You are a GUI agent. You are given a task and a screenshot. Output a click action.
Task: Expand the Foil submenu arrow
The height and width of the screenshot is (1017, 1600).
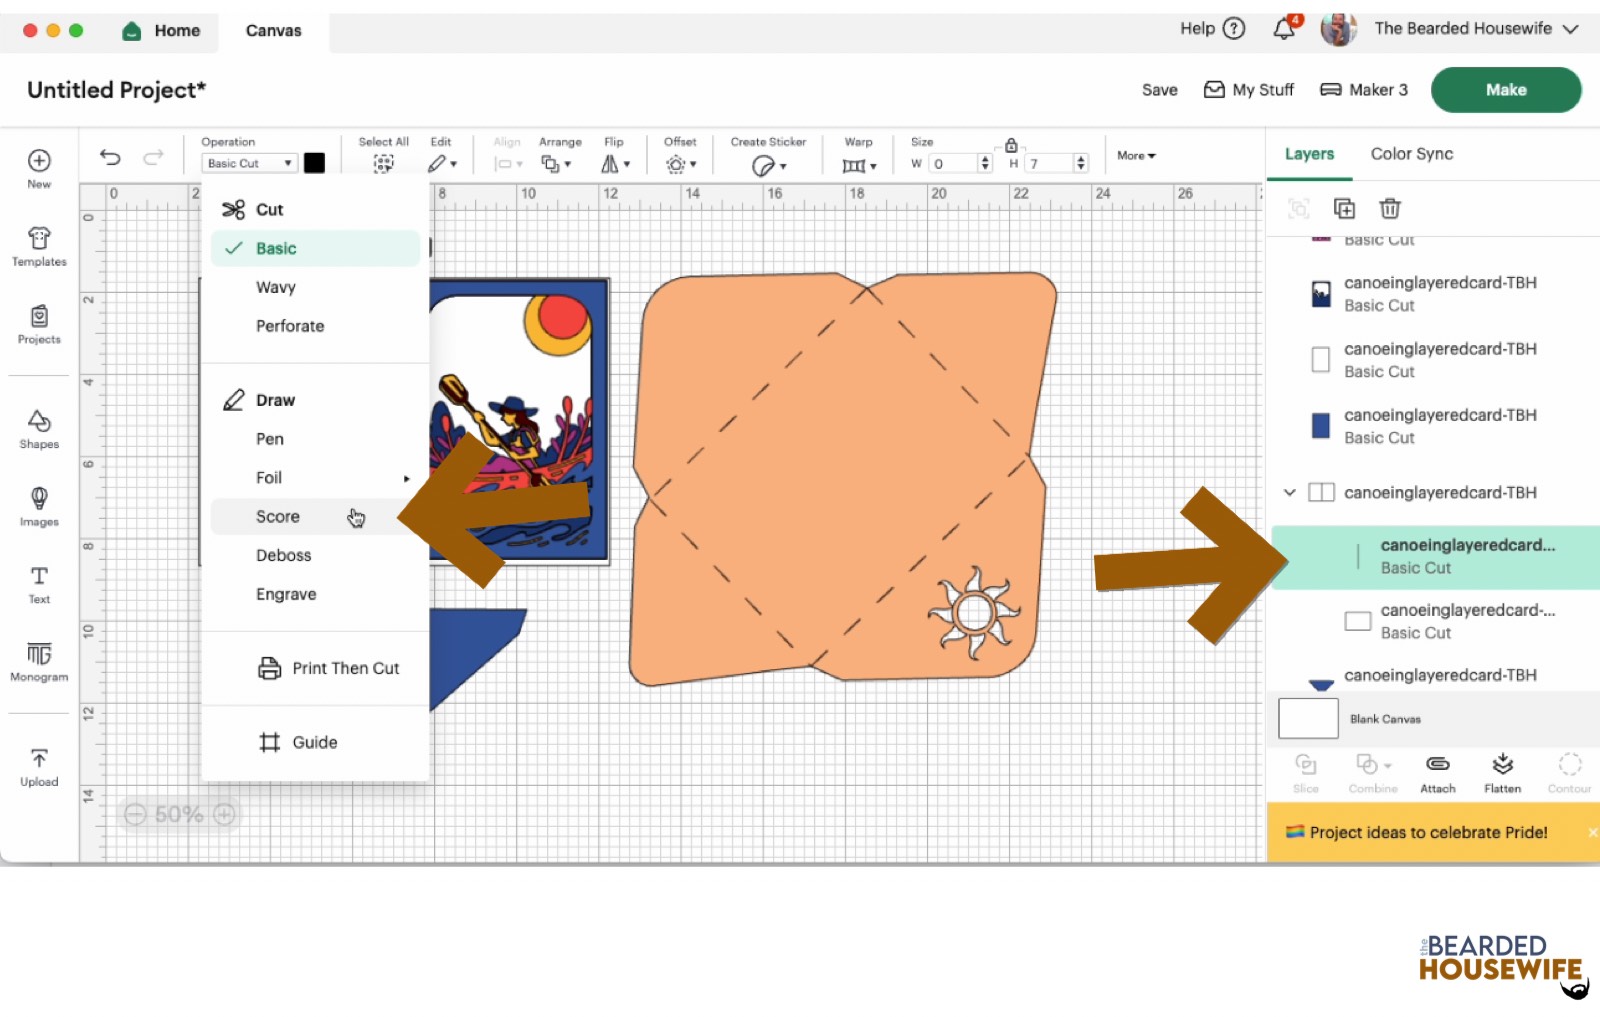[406, 478]
